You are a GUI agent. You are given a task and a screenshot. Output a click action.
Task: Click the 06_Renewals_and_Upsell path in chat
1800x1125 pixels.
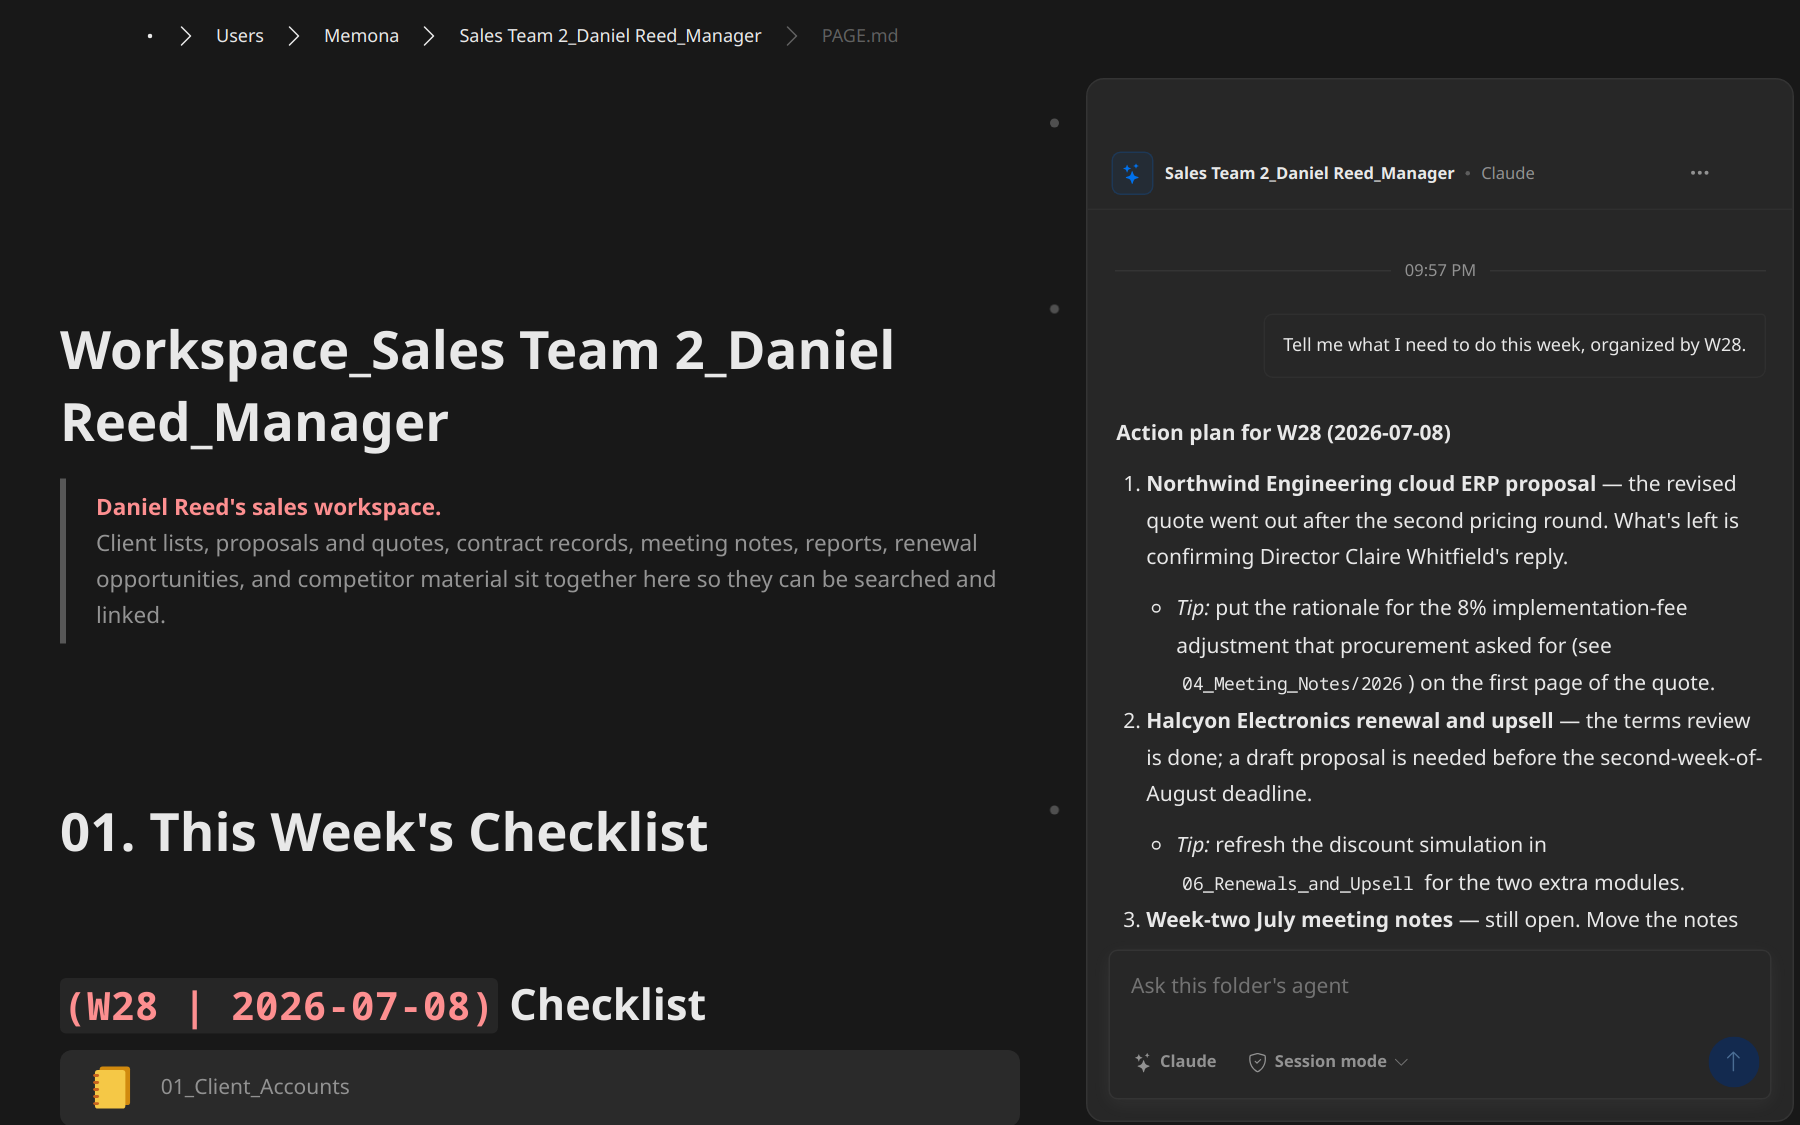pos(1297,884)
